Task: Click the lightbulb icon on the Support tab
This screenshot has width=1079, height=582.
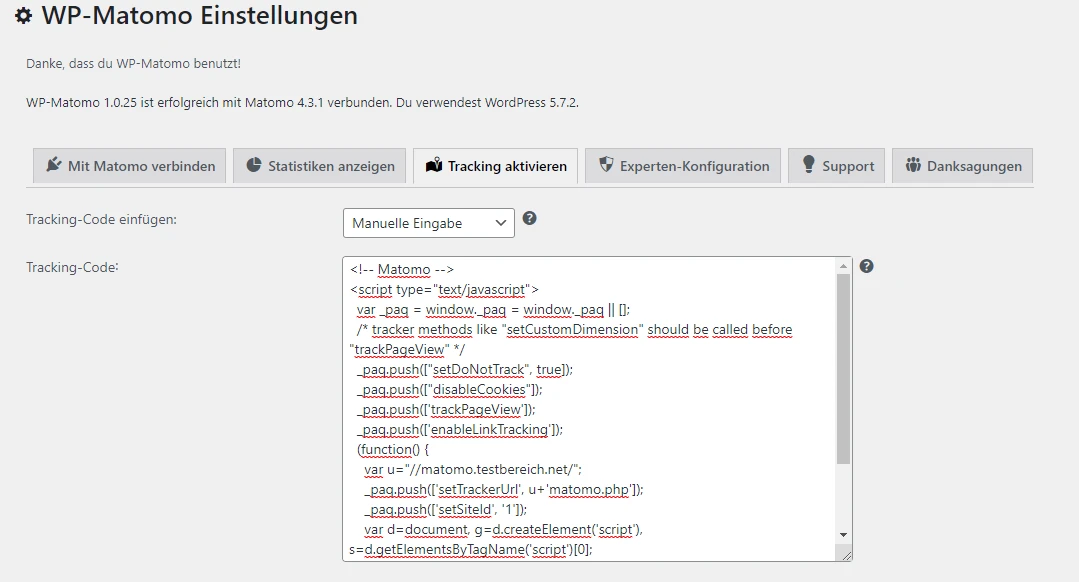Action: [x=808, y=165]
